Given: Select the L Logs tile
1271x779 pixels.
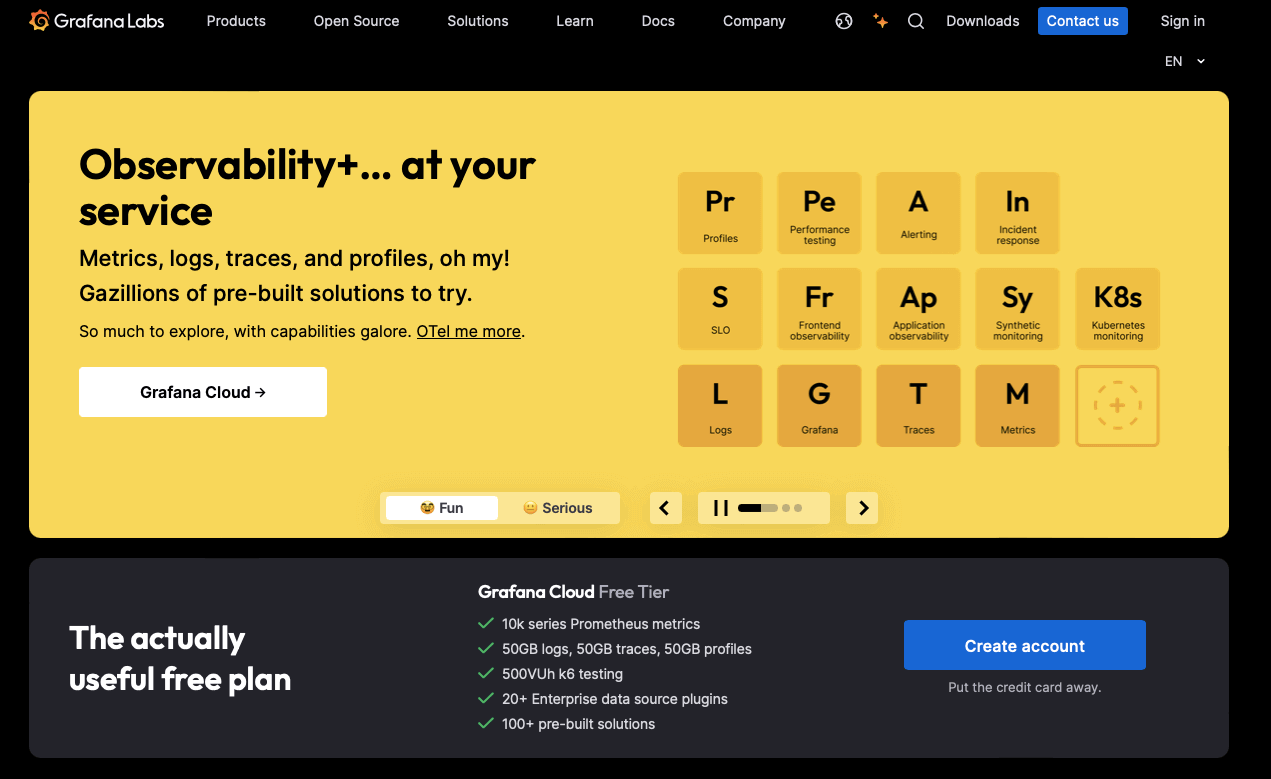Looking at the screenshot, I should click(720, 405).
